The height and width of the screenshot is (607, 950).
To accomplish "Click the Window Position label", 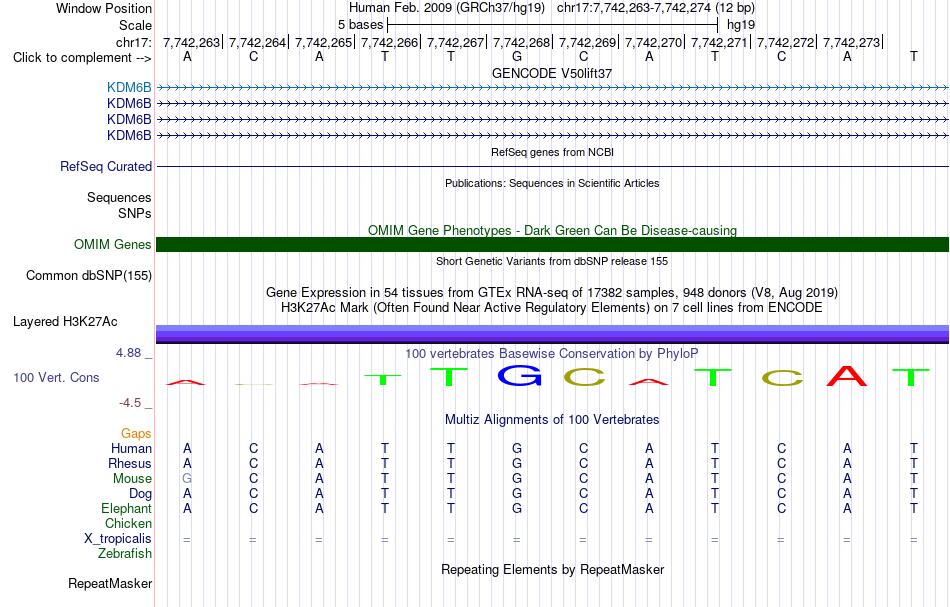I will (104, 8).
